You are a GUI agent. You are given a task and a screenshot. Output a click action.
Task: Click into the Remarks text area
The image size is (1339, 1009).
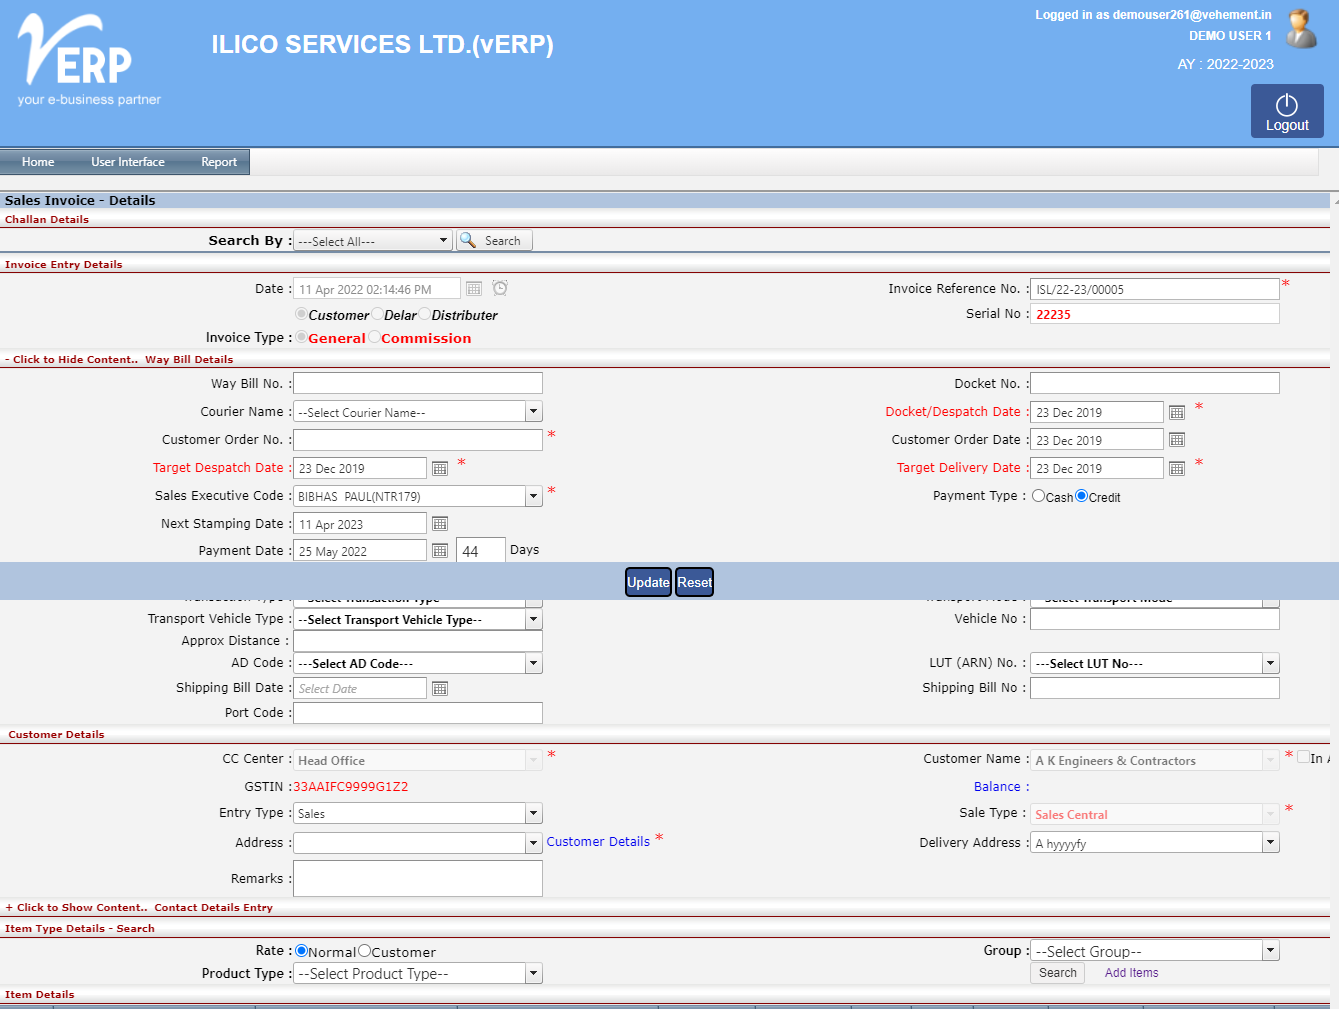click(x=418, y=878)
